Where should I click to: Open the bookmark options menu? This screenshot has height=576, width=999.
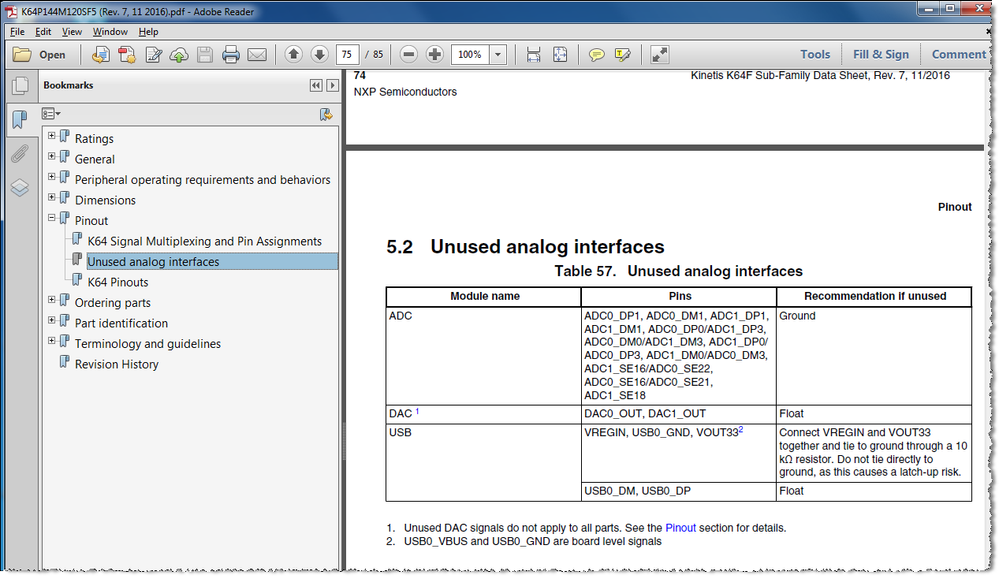[50, 113]
